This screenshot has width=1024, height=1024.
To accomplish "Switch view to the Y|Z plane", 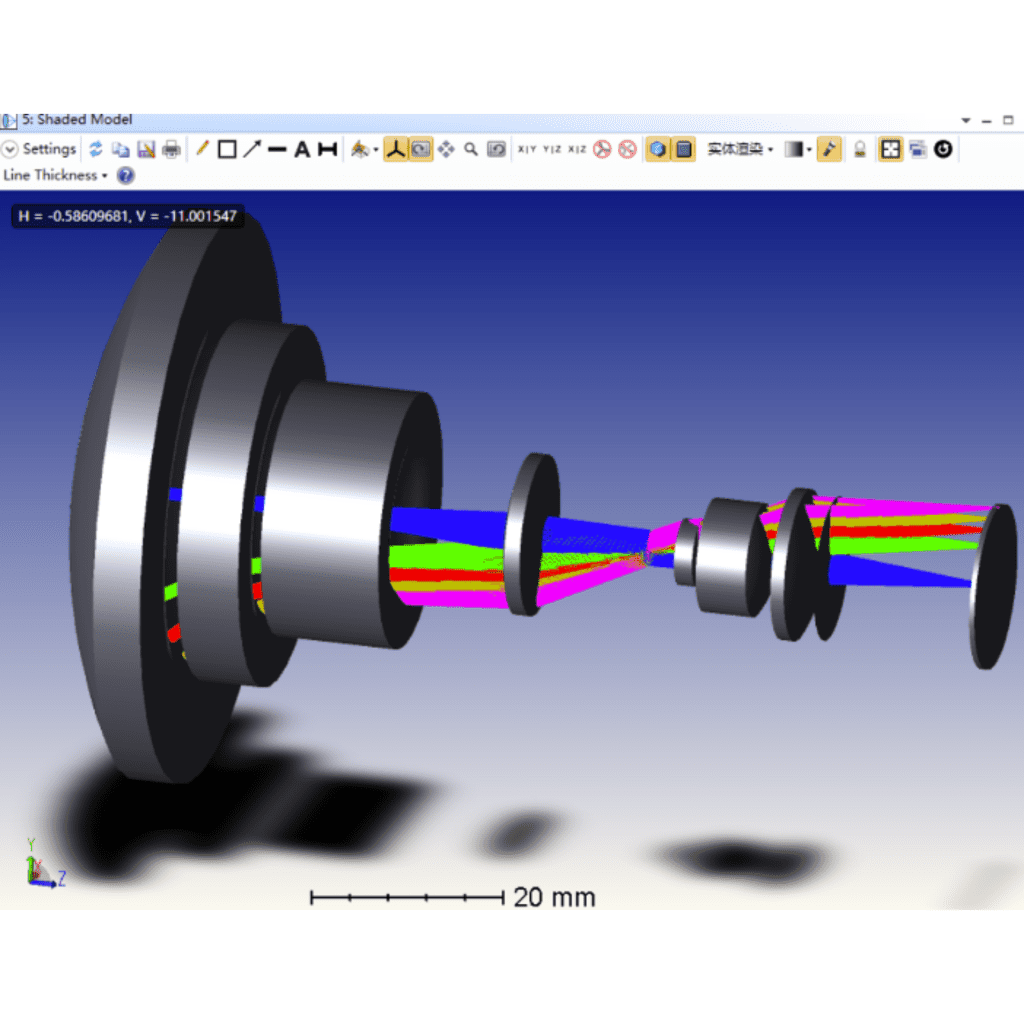I will coord(552,150).
